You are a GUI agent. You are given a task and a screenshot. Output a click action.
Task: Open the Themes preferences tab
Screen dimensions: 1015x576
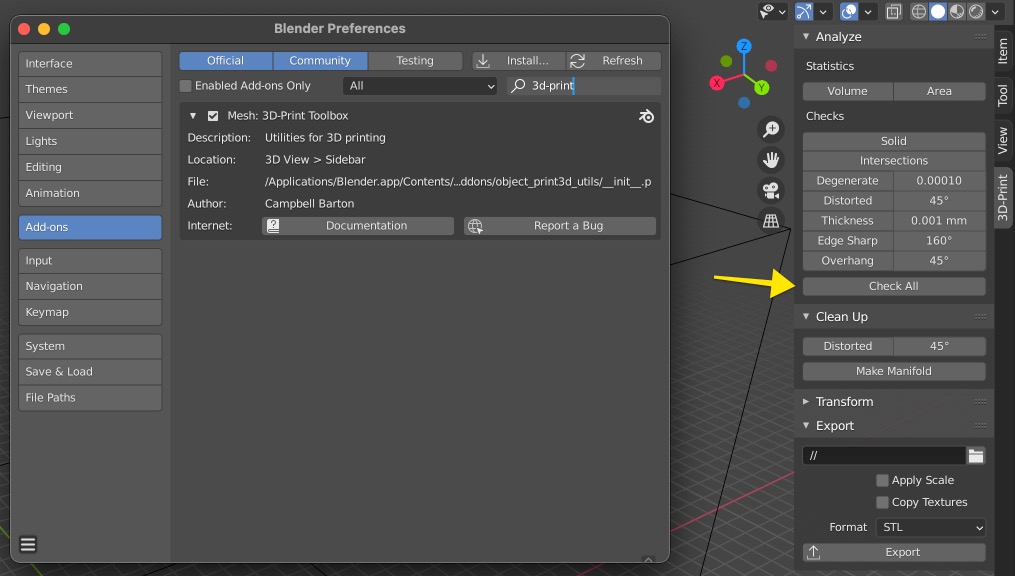point(90,89)
